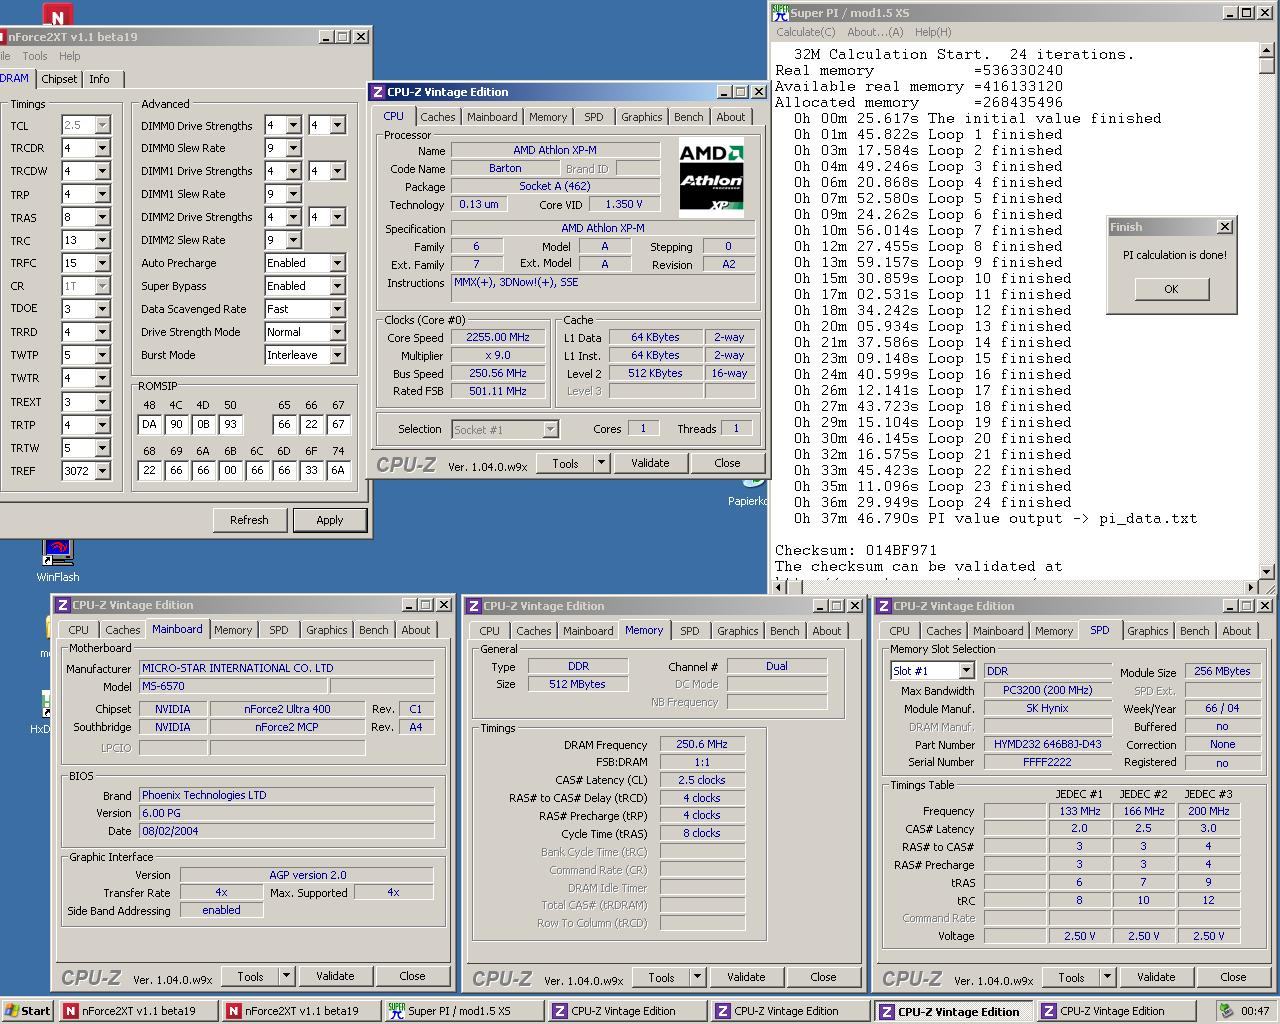Expand Tools arrow in CPU-Z SPD window
Image resolution: width=1280 pixels, height=1024 pixels.
click(x=1107, y=977)
